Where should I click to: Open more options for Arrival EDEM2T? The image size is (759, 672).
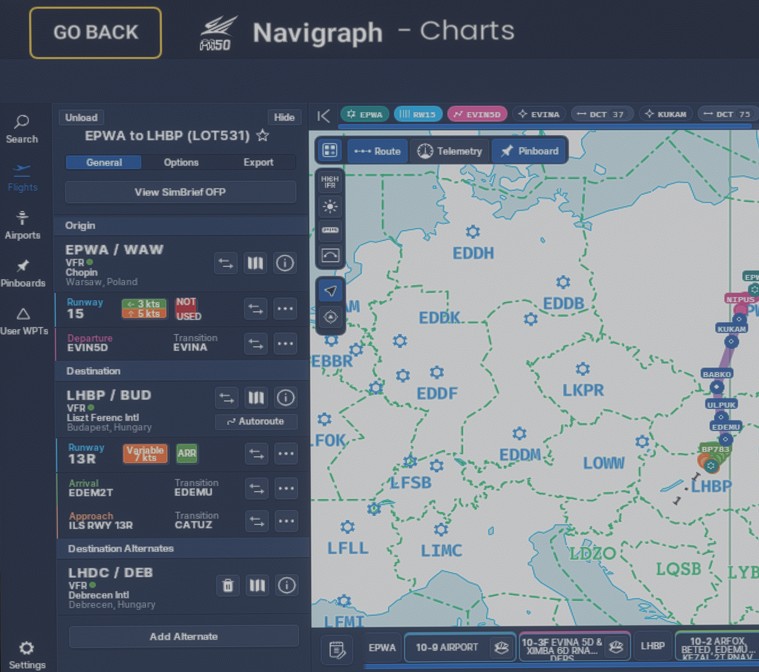pyautogui.click(x=286, y=489)
